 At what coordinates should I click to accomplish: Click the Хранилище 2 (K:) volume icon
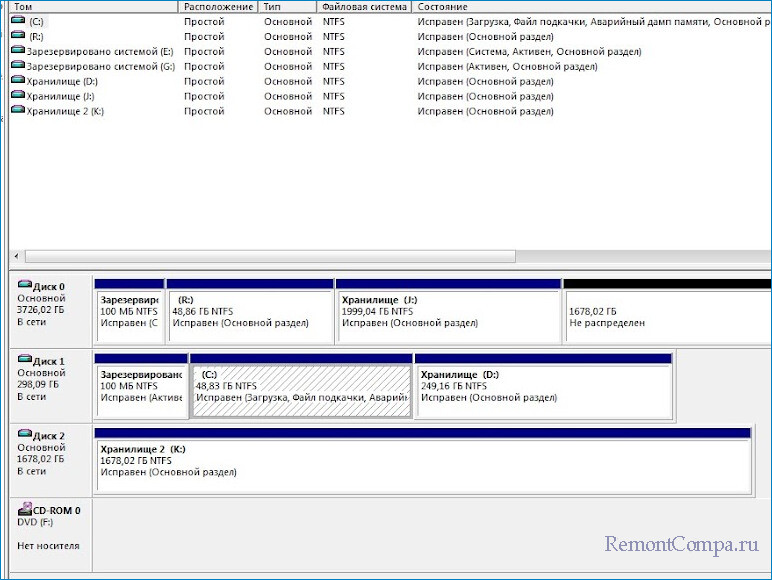click(18, 111)
